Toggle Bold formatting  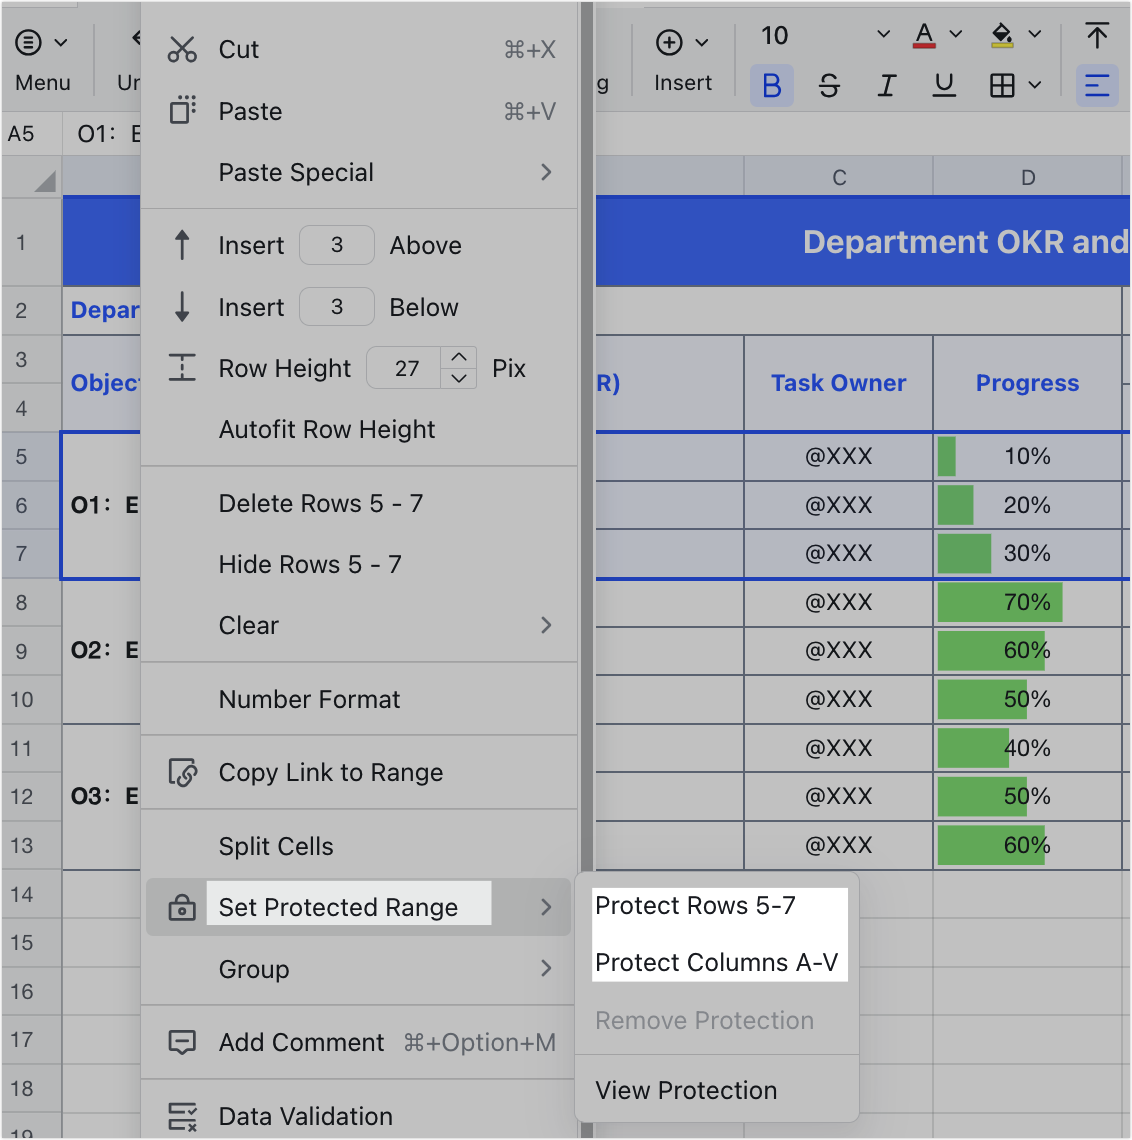(x=771, y=86)
